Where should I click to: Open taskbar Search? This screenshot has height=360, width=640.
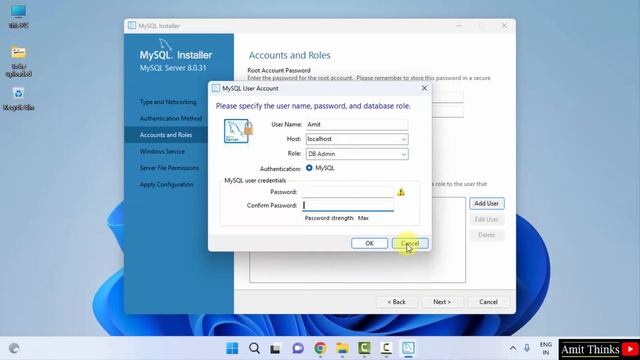coord(254,348)
